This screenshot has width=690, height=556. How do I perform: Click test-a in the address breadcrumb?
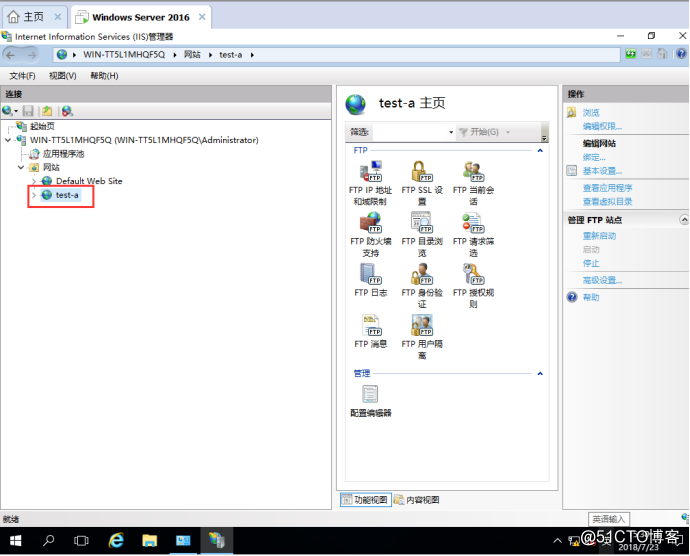pos(231,55)
